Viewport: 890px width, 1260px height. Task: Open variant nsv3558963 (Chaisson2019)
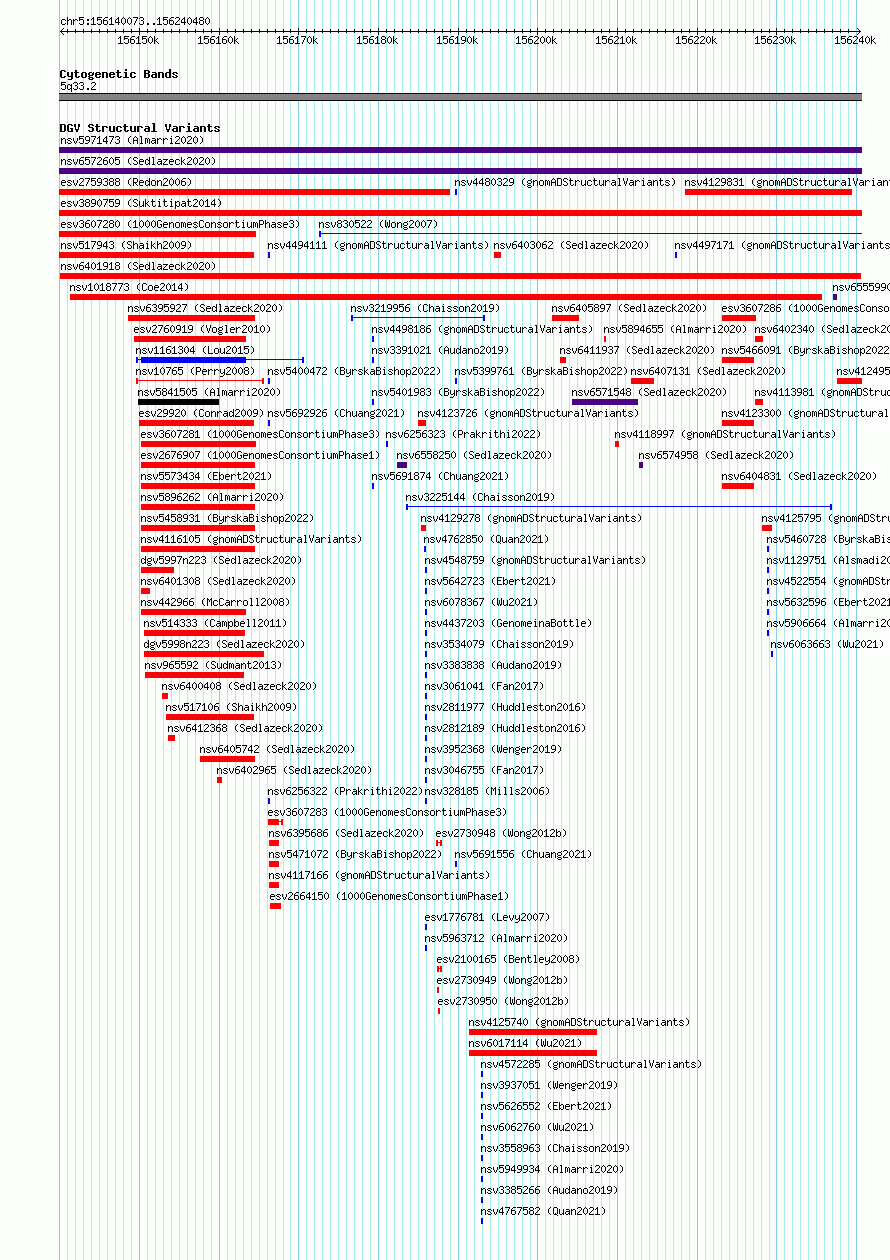pyautogui.click(x=555, y=1148)
